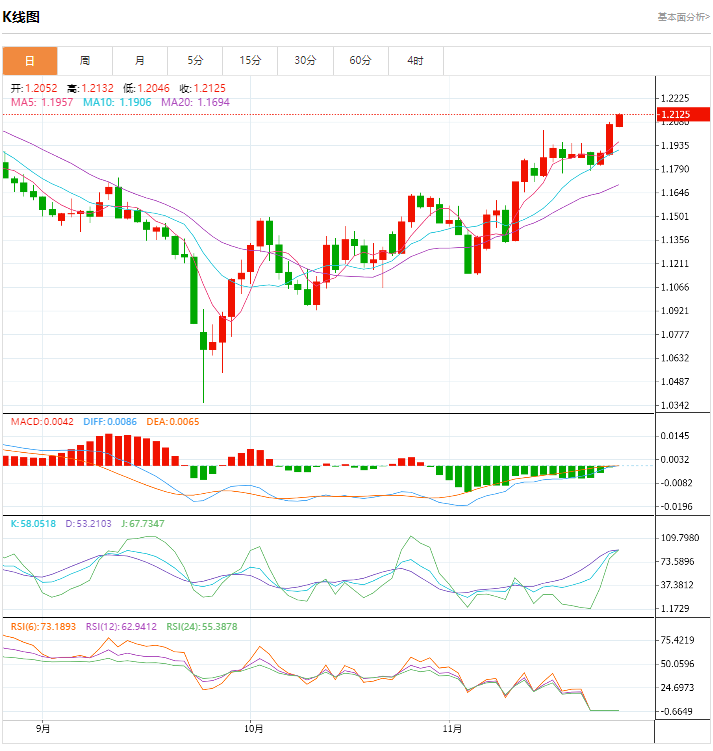This screenshot has width=713, height=751.
Task: Click the K线图 title
Action: 21,17
